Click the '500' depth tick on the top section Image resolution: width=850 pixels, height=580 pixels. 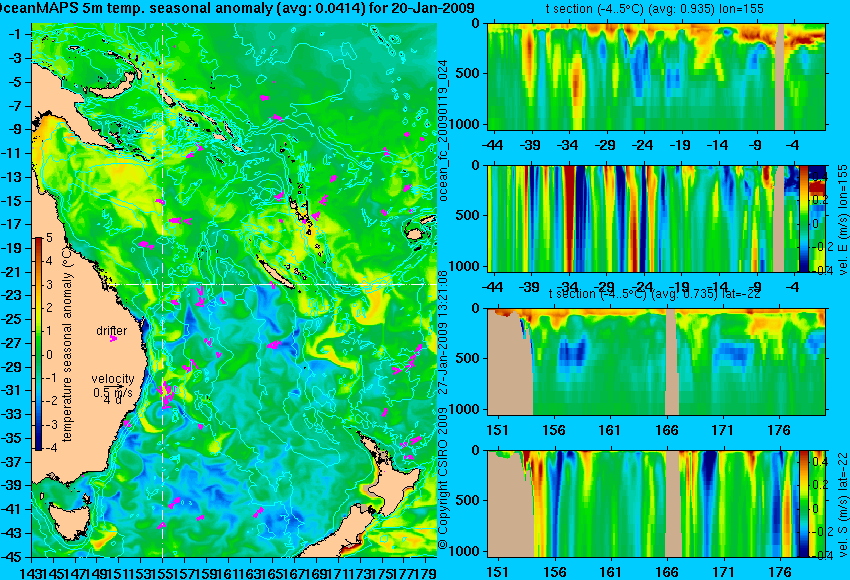tap(468, 74)
